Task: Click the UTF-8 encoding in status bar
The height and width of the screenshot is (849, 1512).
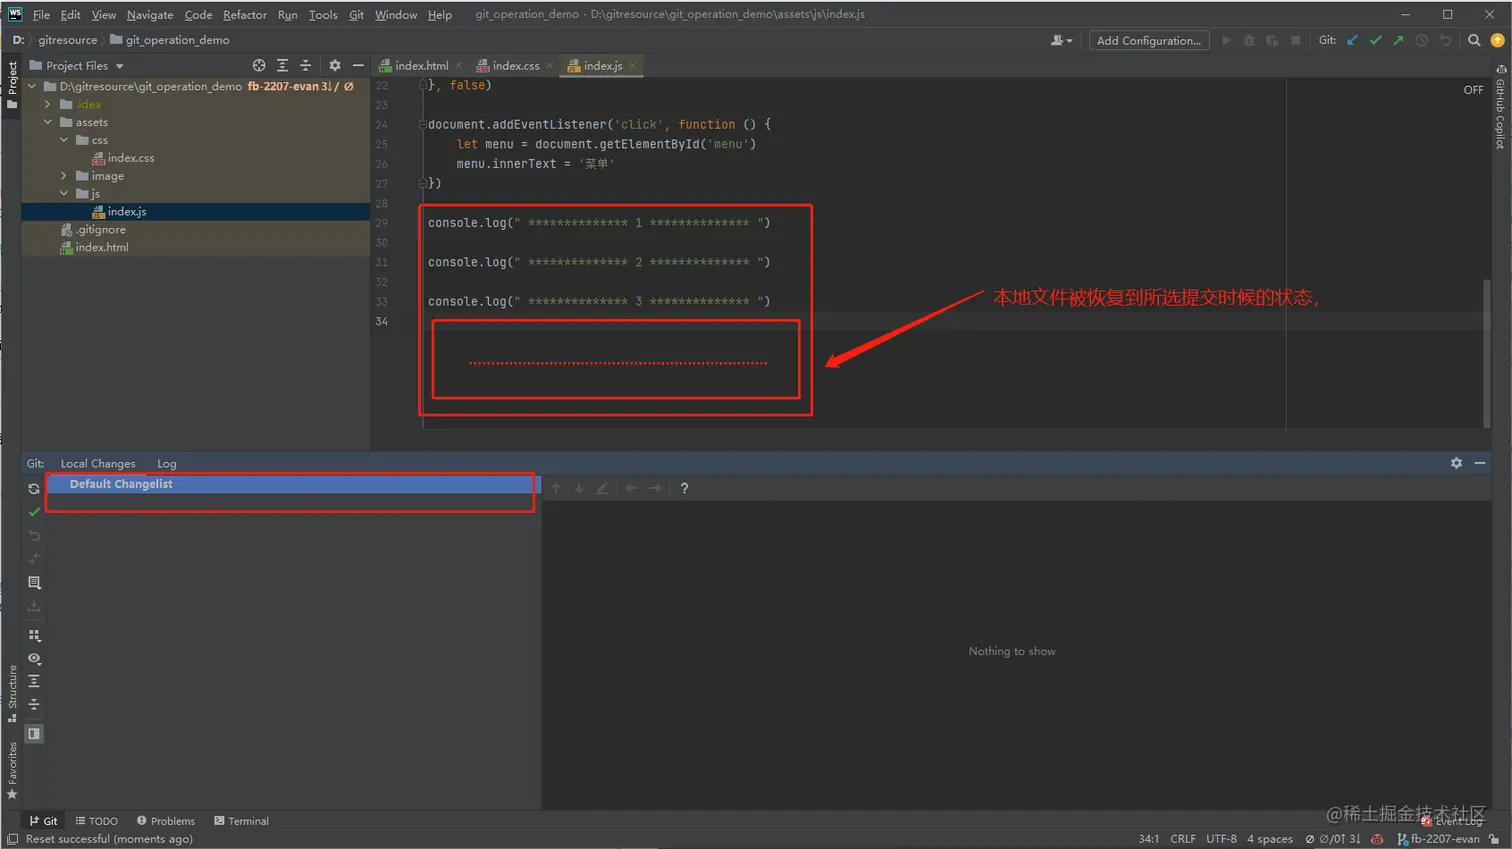Action: (x=1221, y=839)
